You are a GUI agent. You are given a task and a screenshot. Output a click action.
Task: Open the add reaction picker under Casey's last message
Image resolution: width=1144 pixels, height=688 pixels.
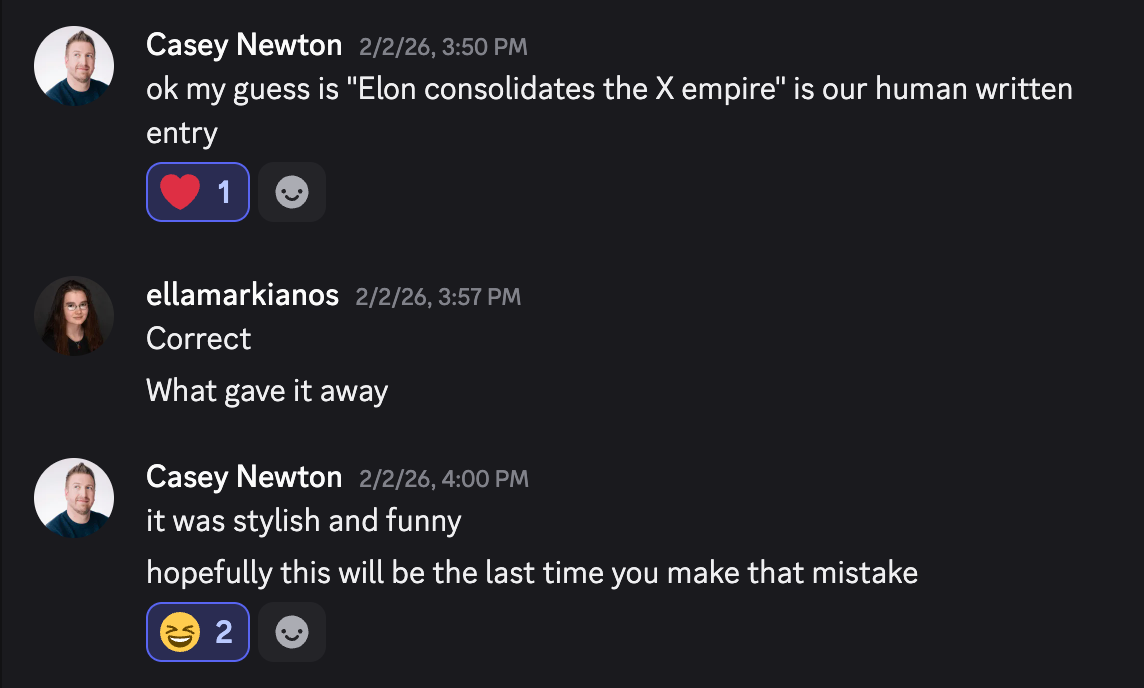(291, 631)
